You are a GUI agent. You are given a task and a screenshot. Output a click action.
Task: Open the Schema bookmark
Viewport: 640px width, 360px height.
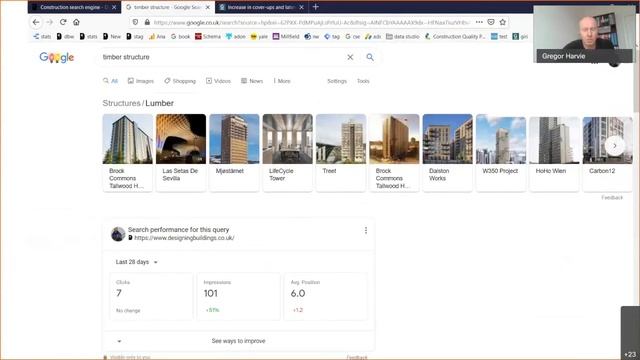tap(207, 36)
